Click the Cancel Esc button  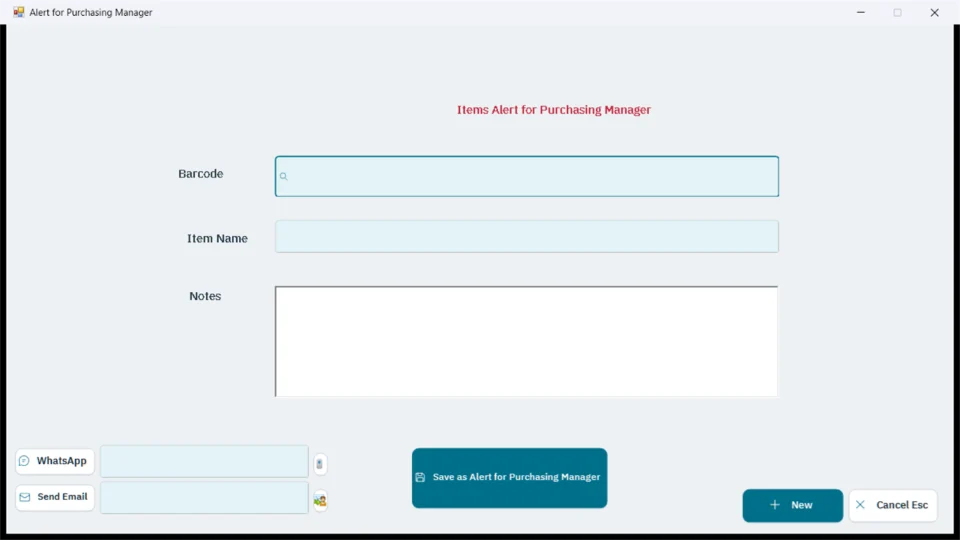893,505
